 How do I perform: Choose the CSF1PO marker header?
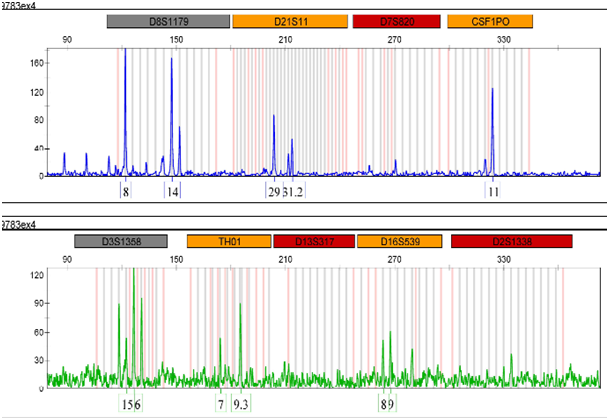(x=490, y=21)
